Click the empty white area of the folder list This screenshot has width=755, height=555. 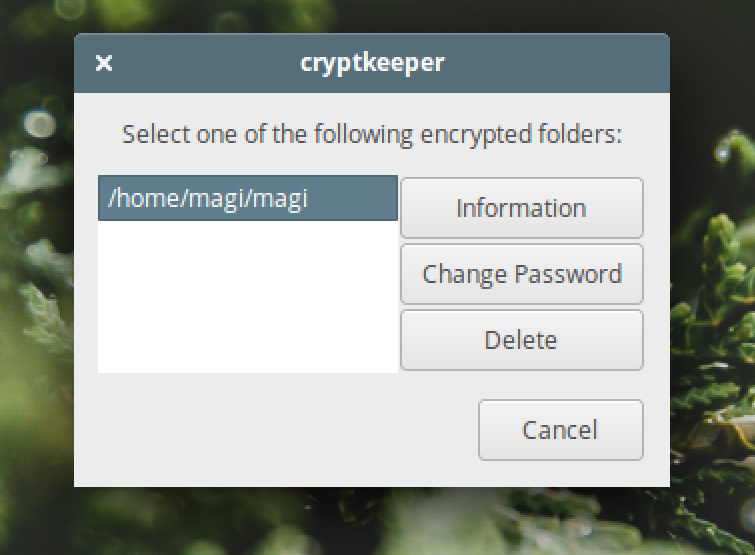click(x=247, y=297)
